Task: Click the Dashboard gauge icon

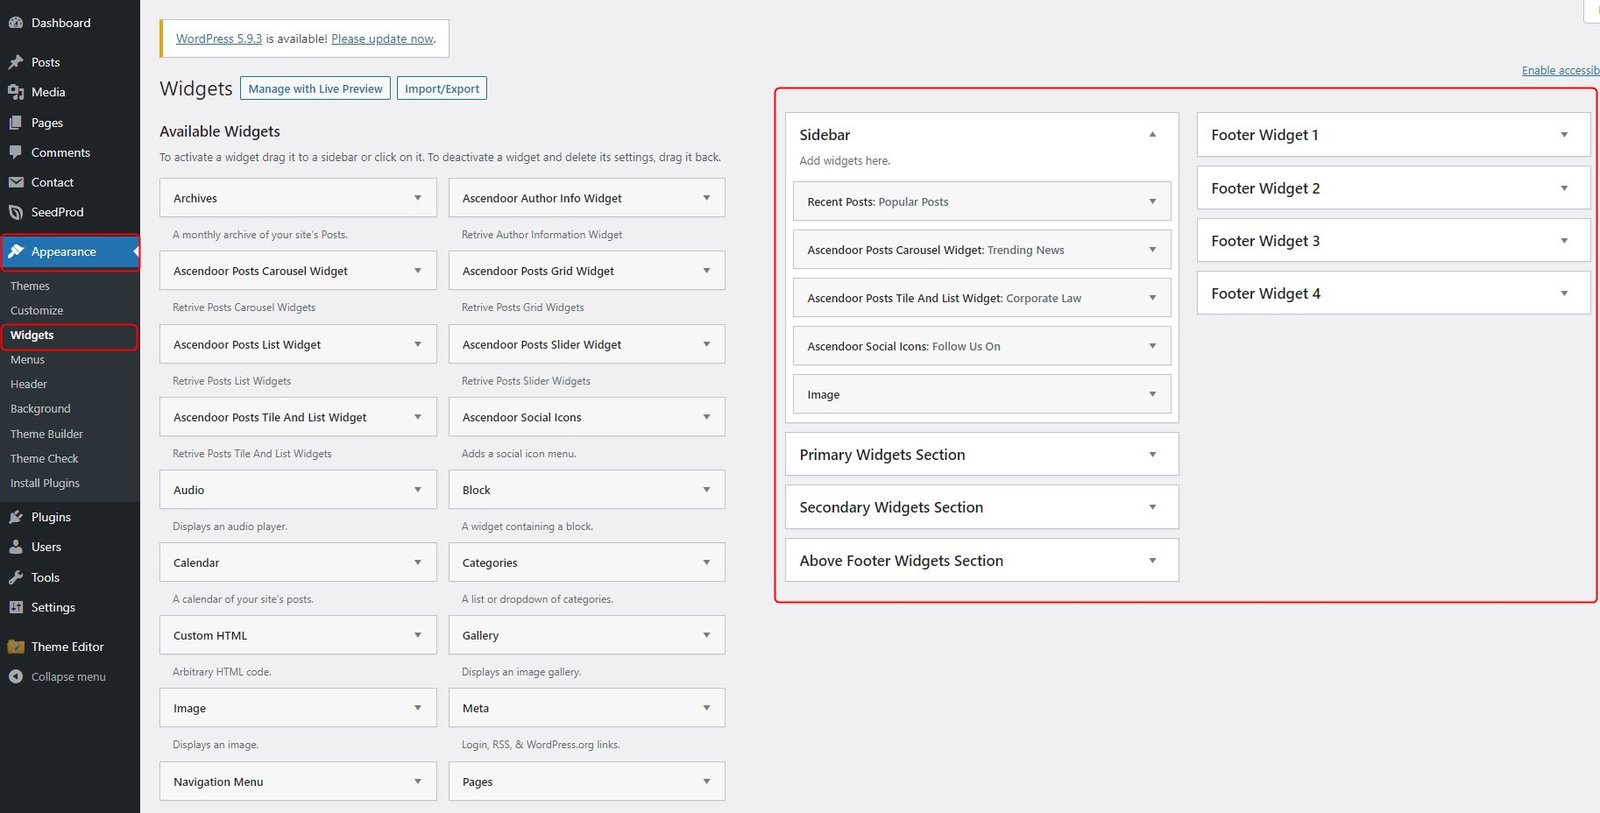Action: [x=16, y=23]
